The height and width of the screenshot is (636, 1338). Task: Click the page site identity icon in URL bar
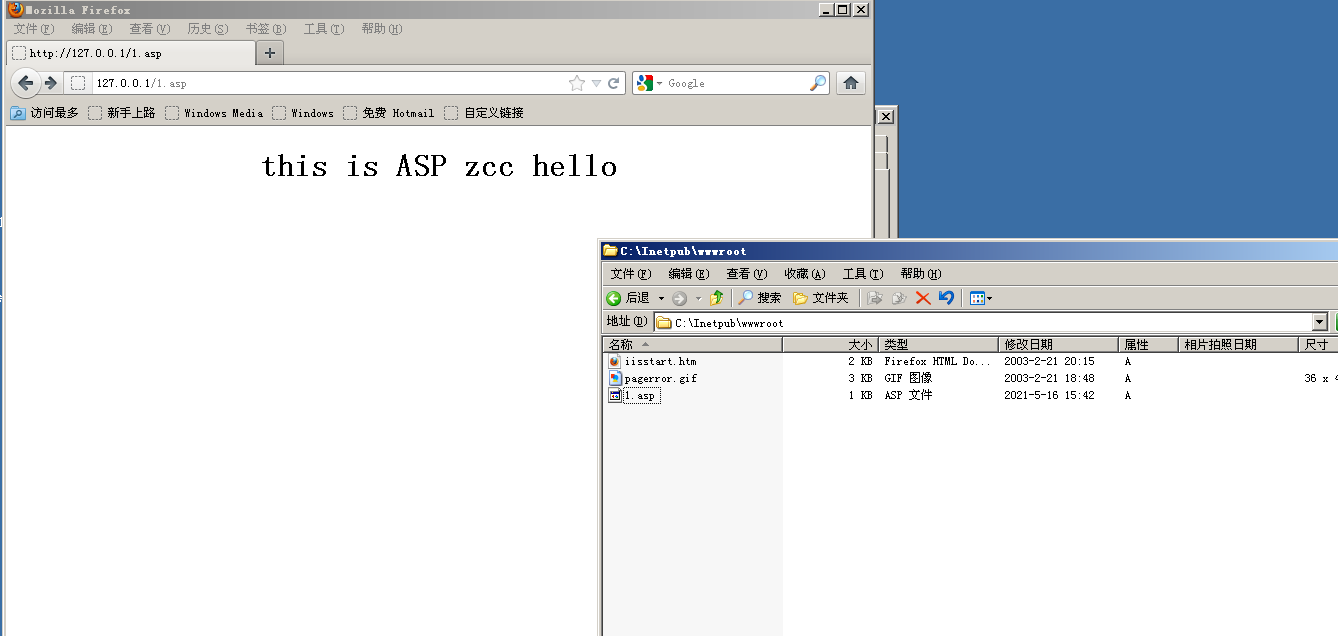click(78, 83)
